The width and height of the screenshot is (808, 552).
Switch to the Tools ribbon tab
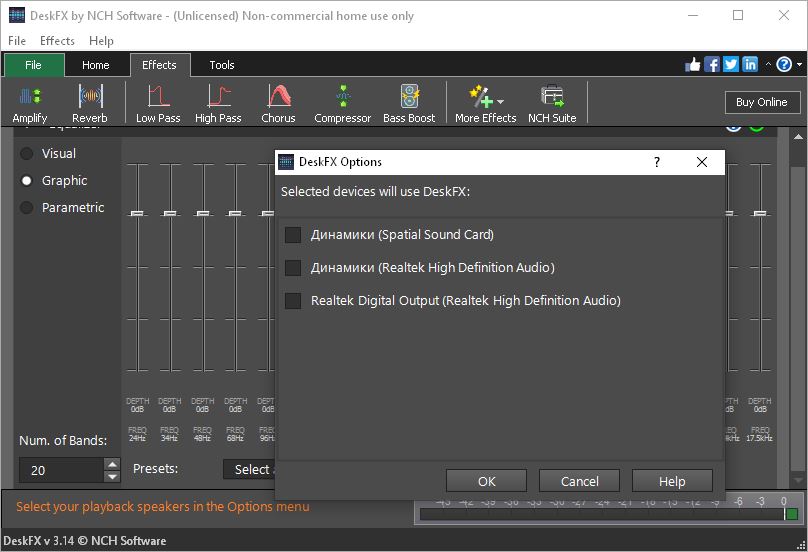222,65
